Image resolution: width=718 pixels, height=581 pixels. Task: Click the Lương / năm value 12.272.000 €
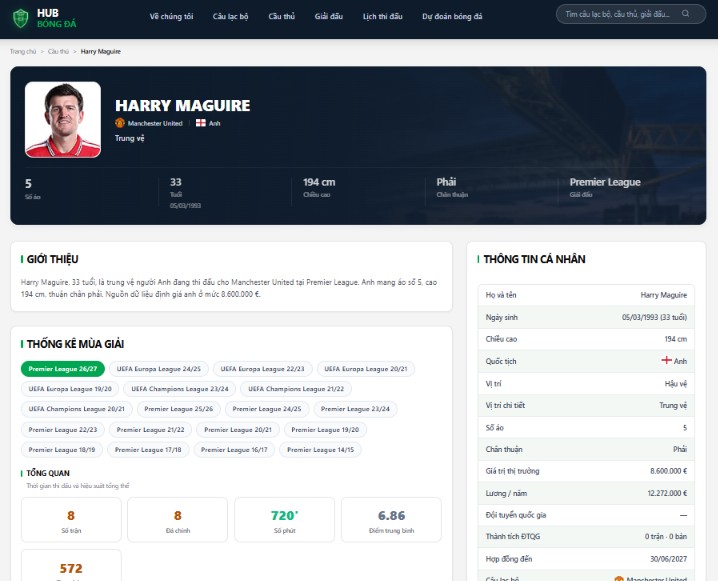(x=667, y=493)
